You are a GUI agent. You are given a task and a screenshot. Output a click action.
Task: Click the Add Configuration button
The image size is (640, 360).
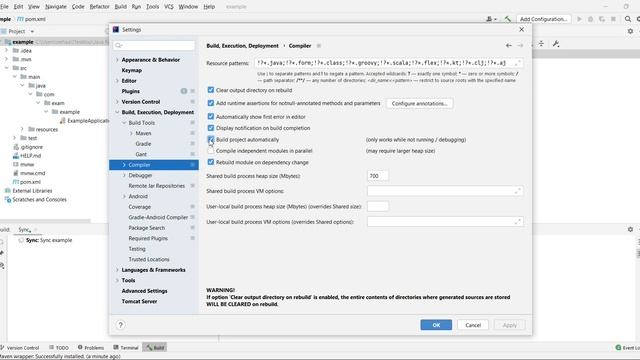coord(543,19)
